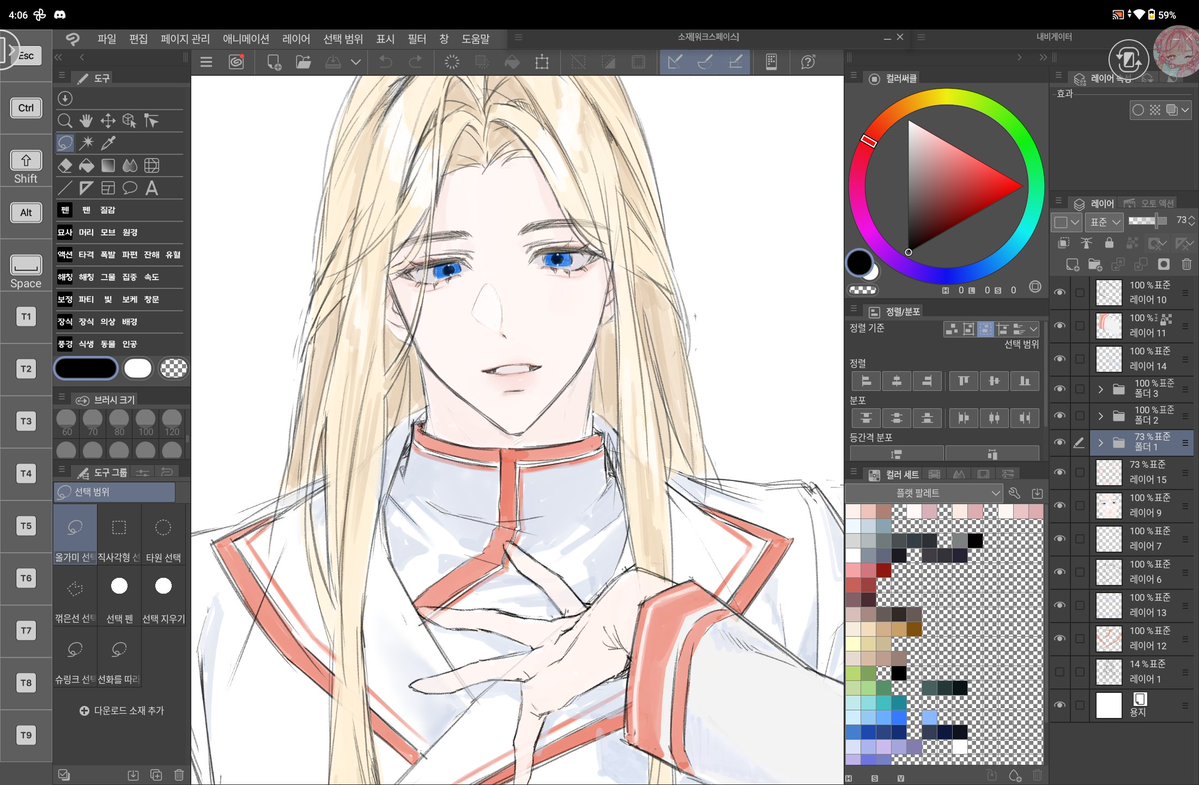1199x785 pixels.
Task: Tap the Ctrl modifier key
Action: pyautogui.click(x=26, y=108)
